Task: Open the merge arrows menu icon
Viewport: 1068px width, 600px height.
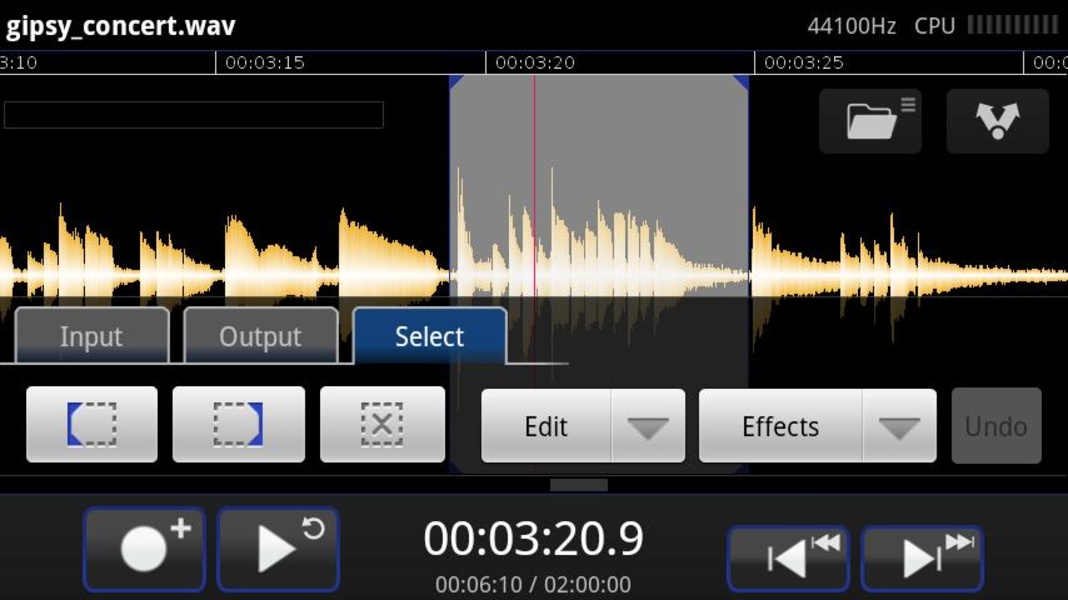Action: coord(997,121)
